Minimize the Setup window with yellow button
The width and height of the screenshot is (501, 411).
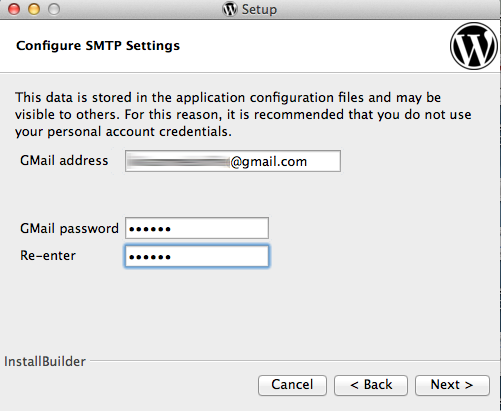point(34,9)
